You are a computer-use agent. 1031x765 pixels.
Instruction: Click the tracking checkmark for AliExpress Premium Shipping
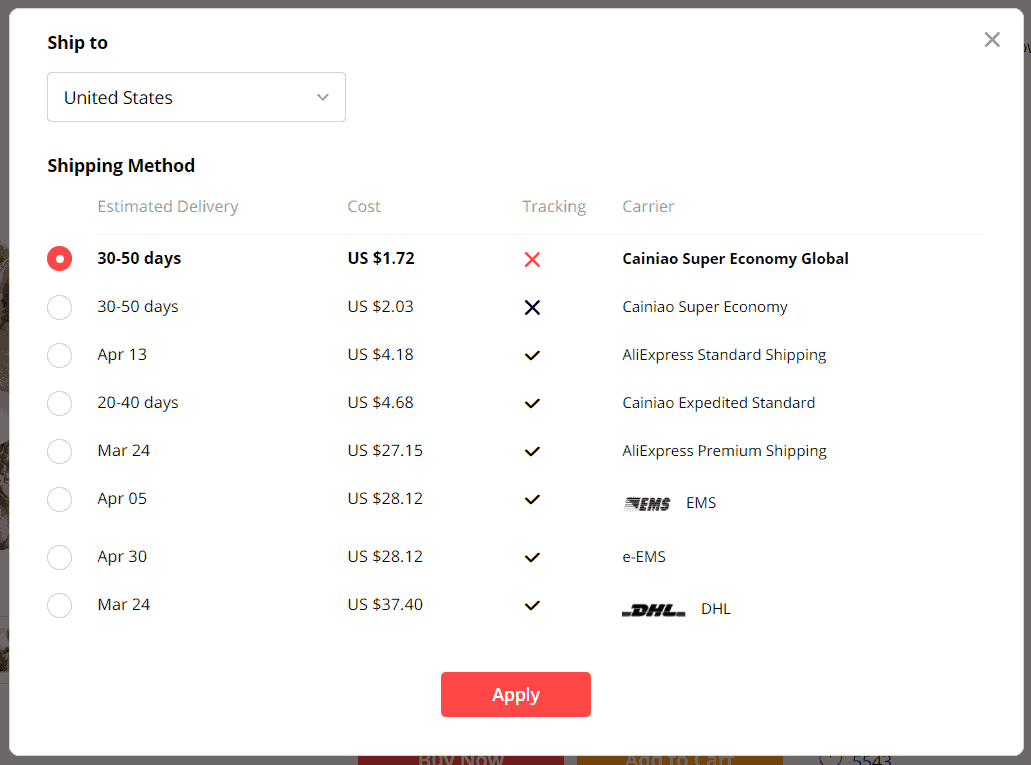coord(531,451)
